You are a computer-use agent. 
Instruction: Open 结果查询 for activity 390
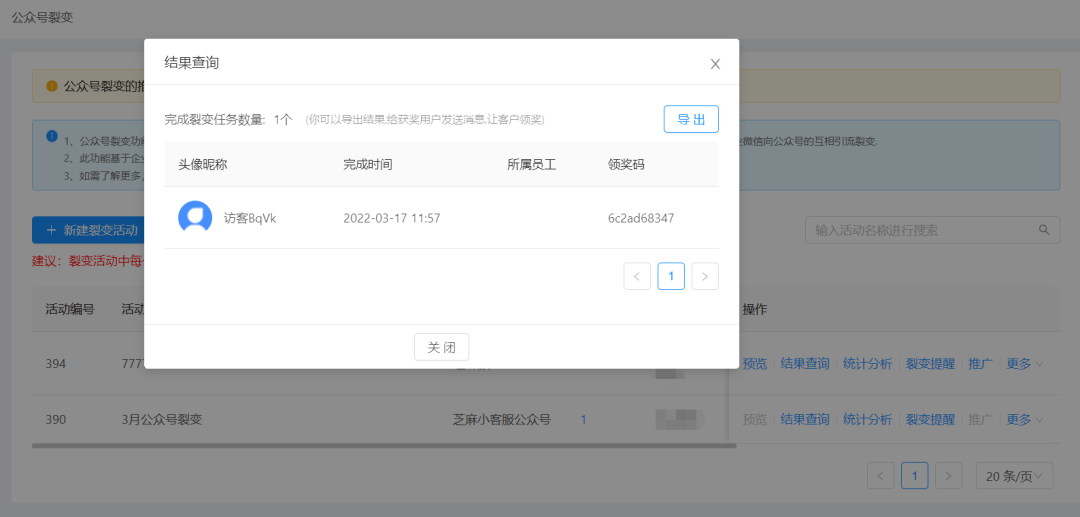pyautogui.click(x=804, y=419)
